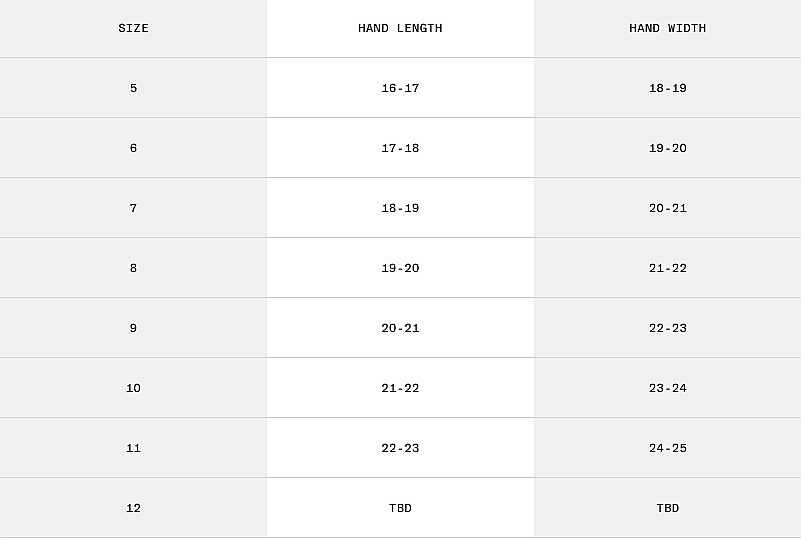Click the TBD hand length cell

[x=400, y=508]
